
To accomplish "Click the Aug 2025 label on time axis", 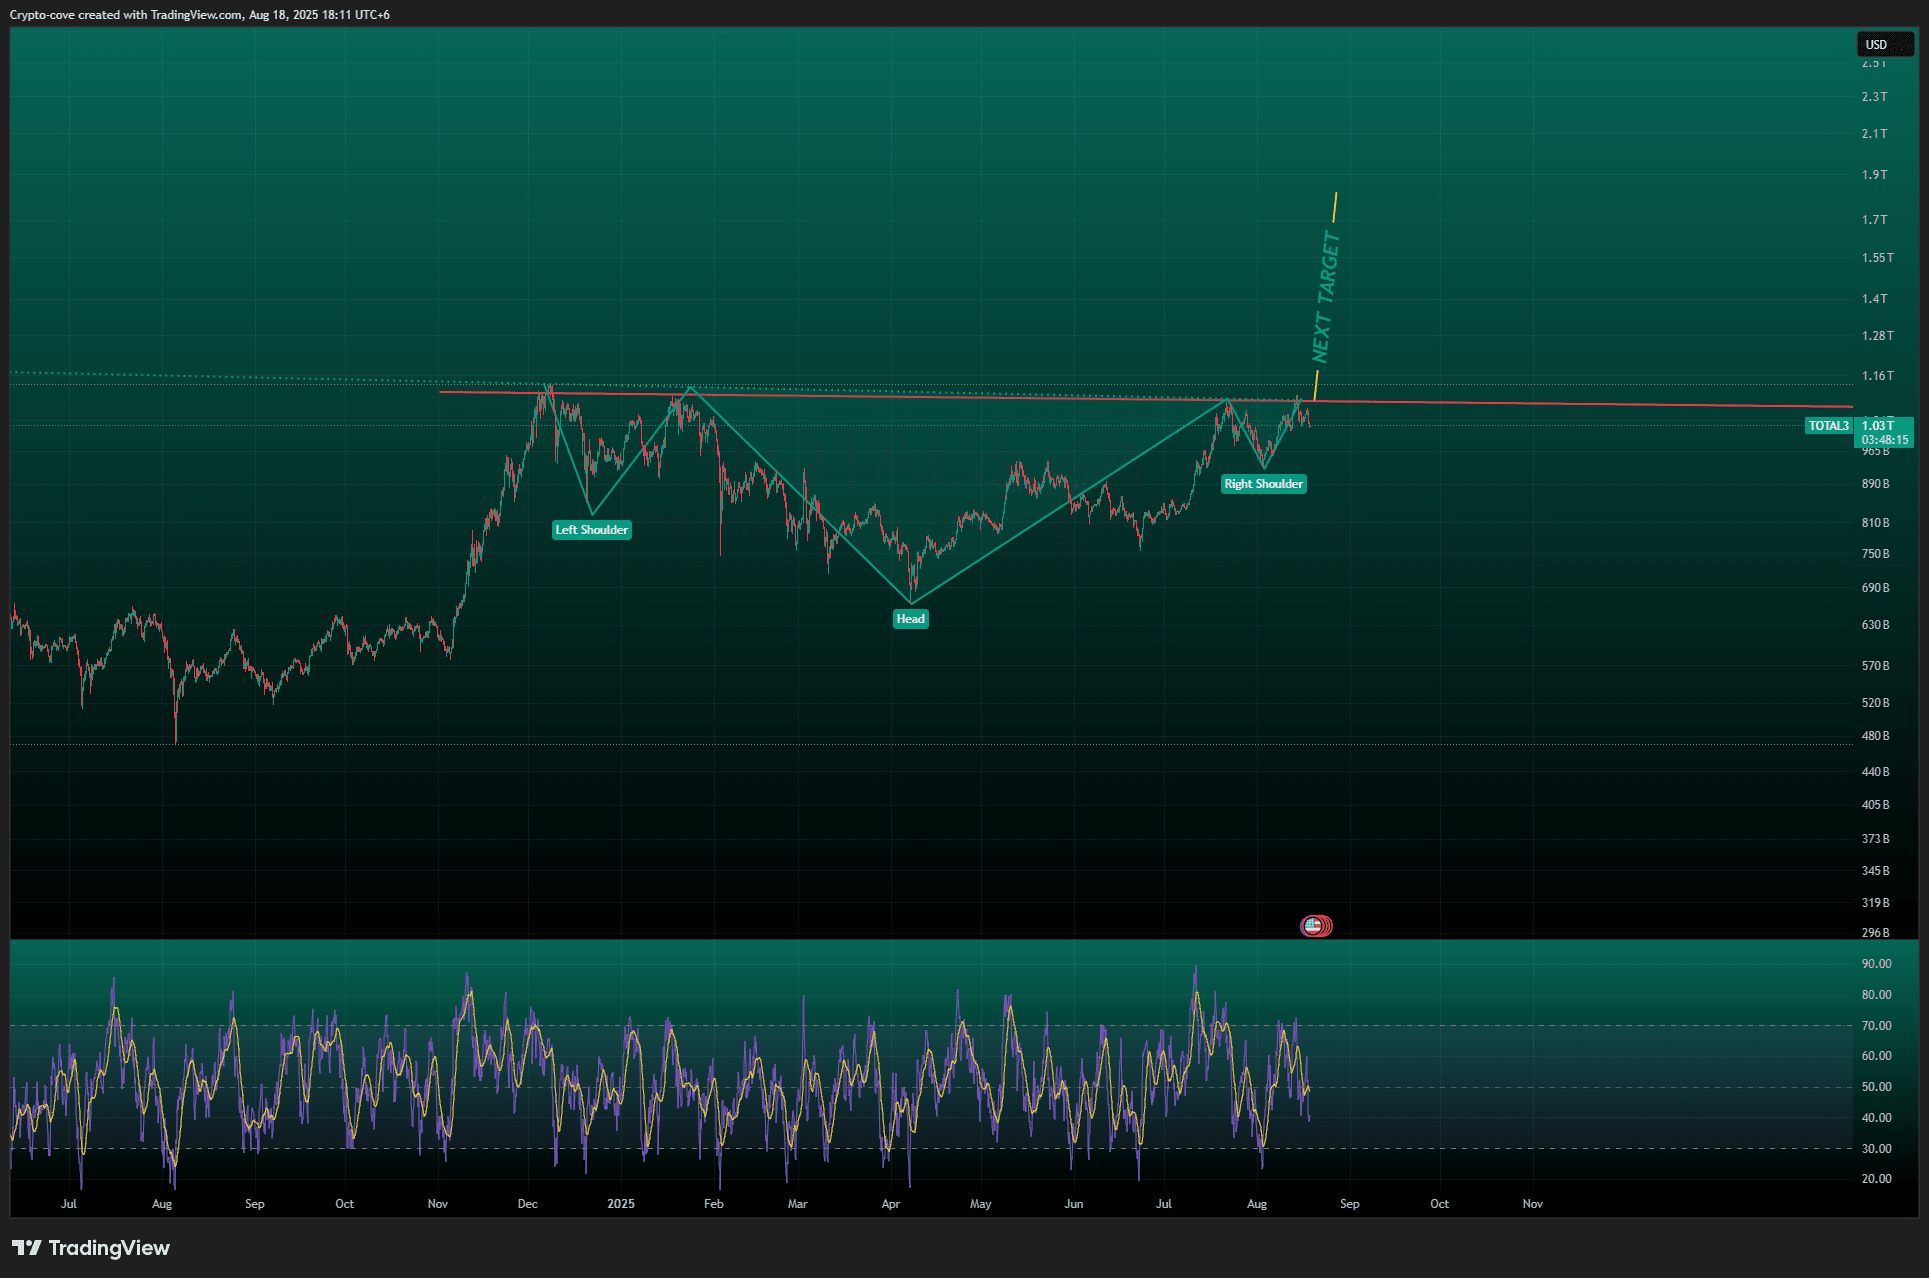I will (1257, 1204).
